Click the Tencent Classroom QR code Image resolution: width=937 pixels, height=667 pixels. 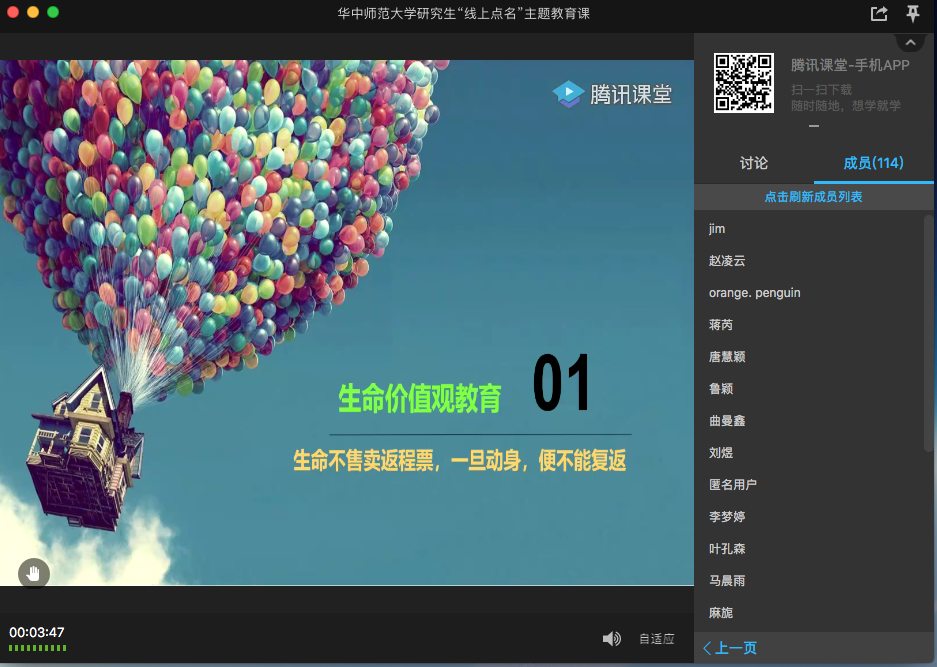[743, 83]
